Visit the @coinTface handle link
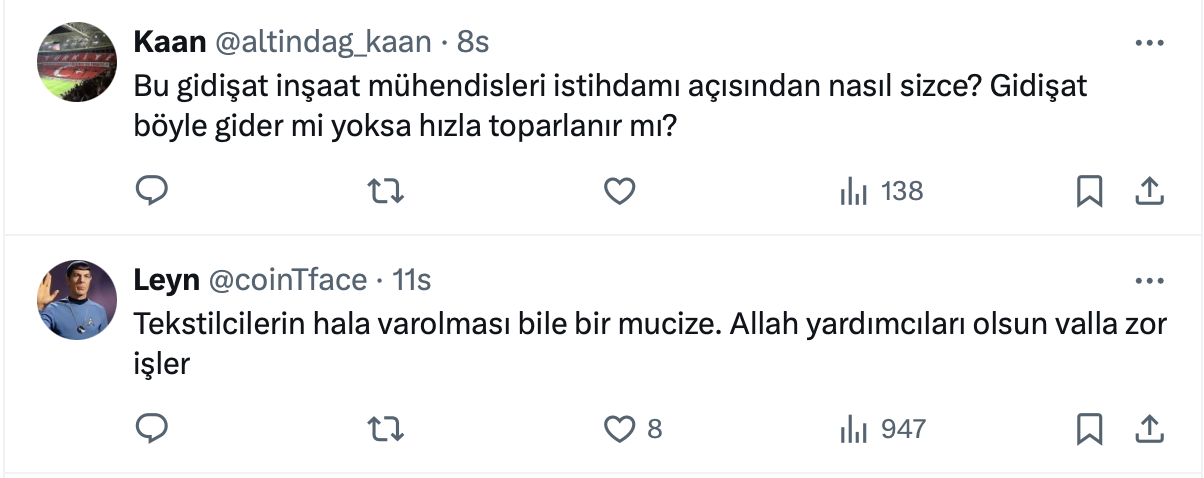The width and height of the screenshot is (1204, 478). 286,280
